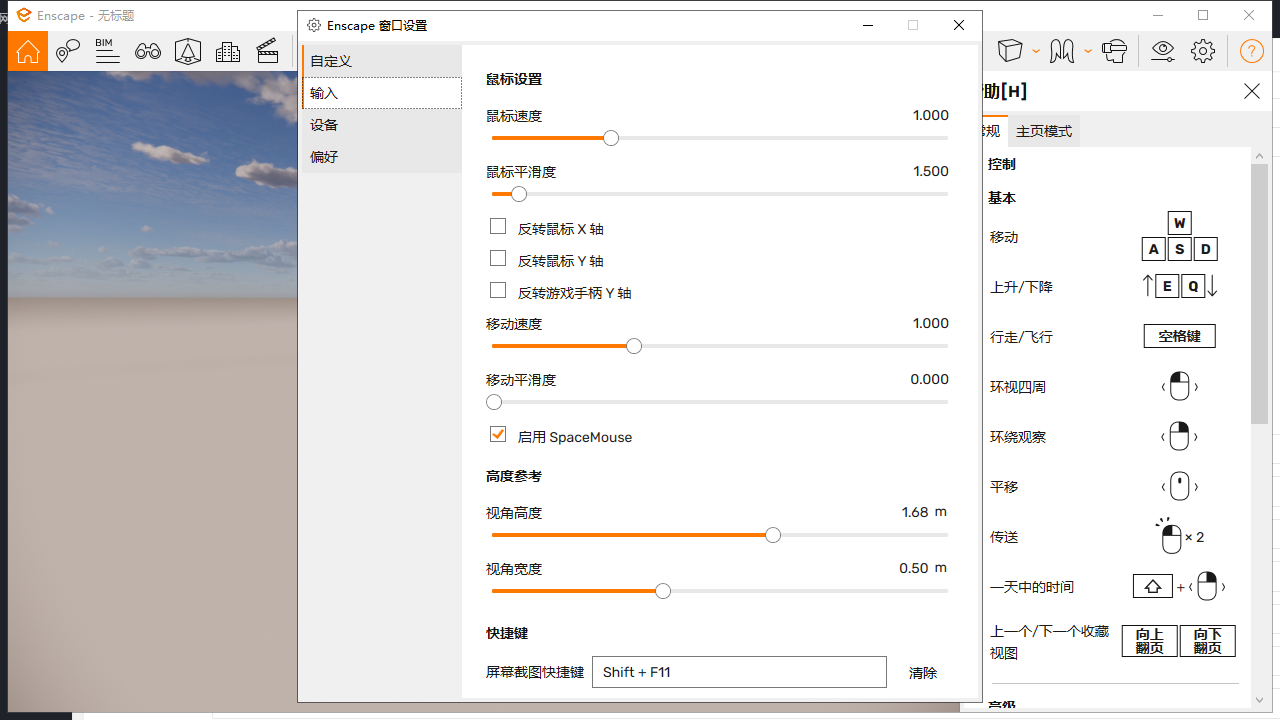
Task: Click the Q key icon for descend
Action: tap(1192, 287)
